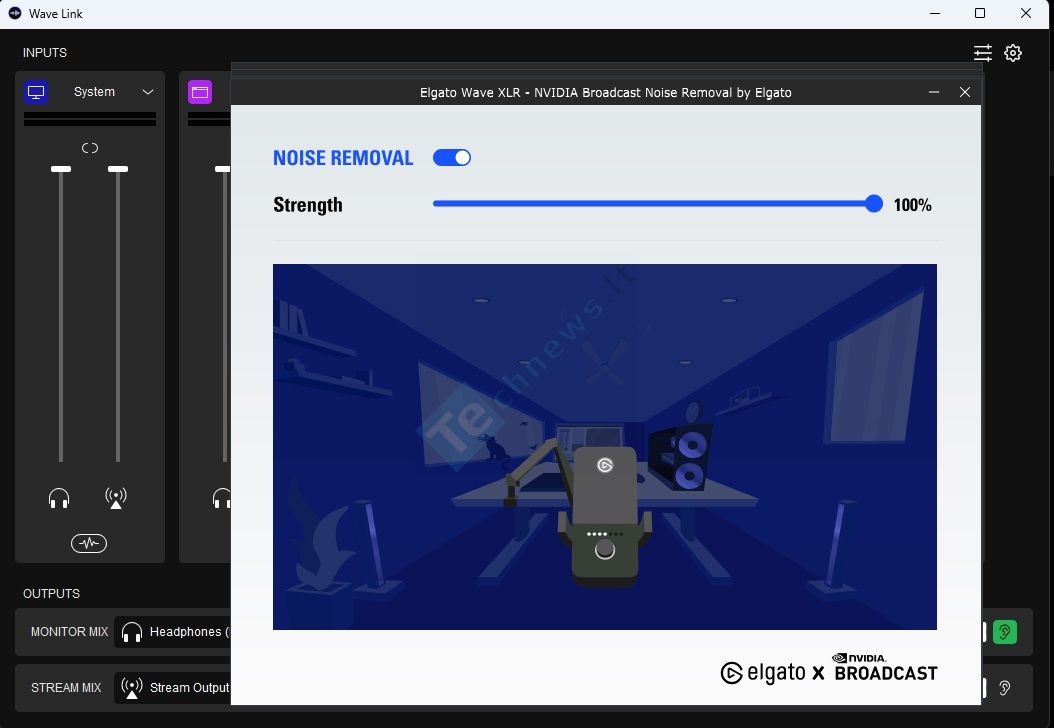Click the NOISE REMOVAL heading
The height and width of the screenshot is (728, 1054).
343,158
